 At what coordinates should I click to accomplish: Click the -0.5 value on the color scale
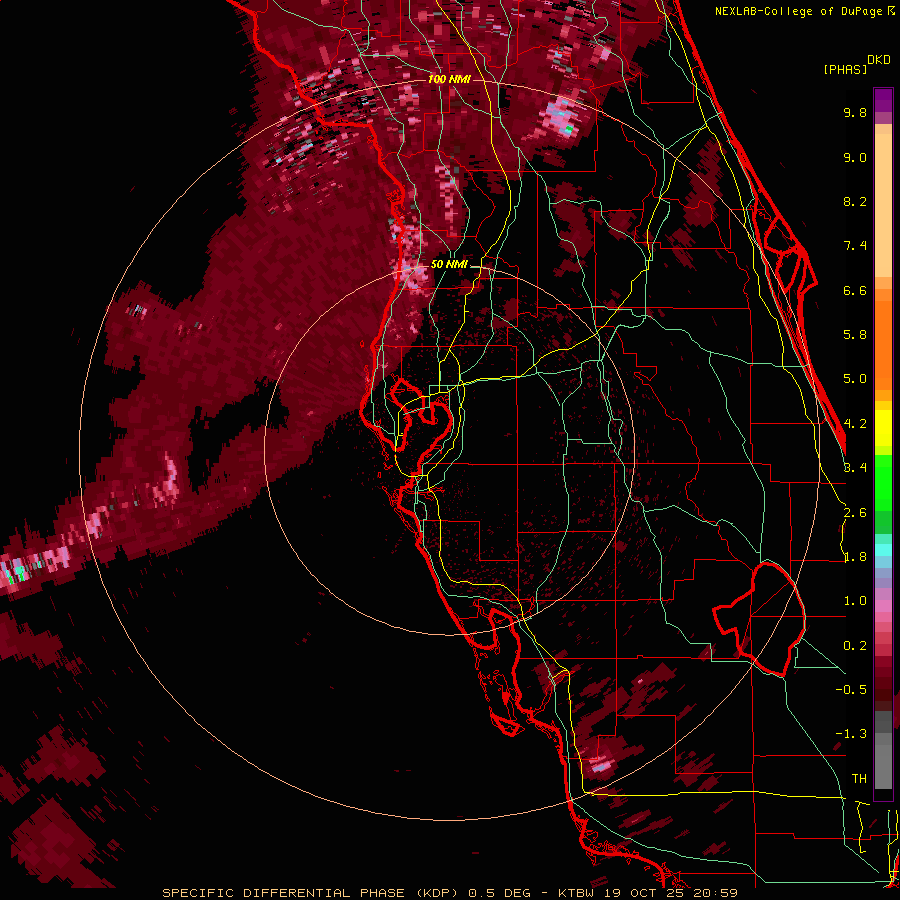pyautogui.click(x=851, y=690)
